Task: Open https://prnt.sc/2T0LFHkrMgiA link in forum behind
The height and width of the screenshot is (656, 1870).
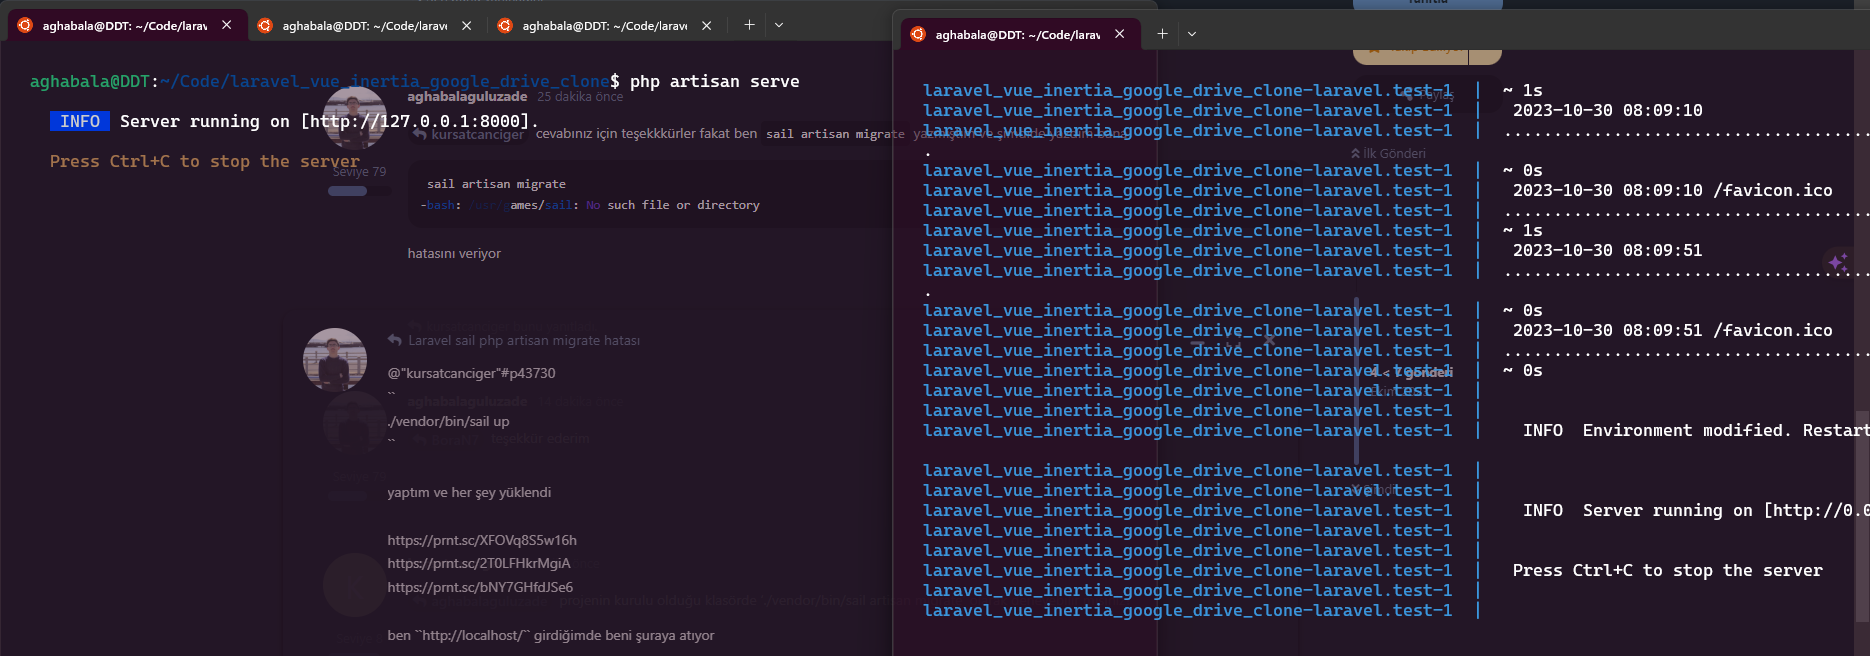Action: [x=479, y=563]
